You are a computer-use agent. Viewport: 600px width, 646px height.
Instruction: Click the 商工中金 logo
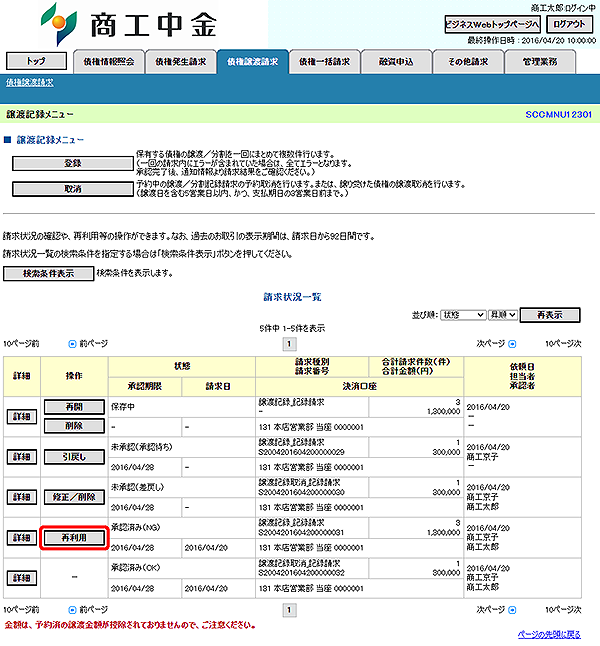point(129,24)
